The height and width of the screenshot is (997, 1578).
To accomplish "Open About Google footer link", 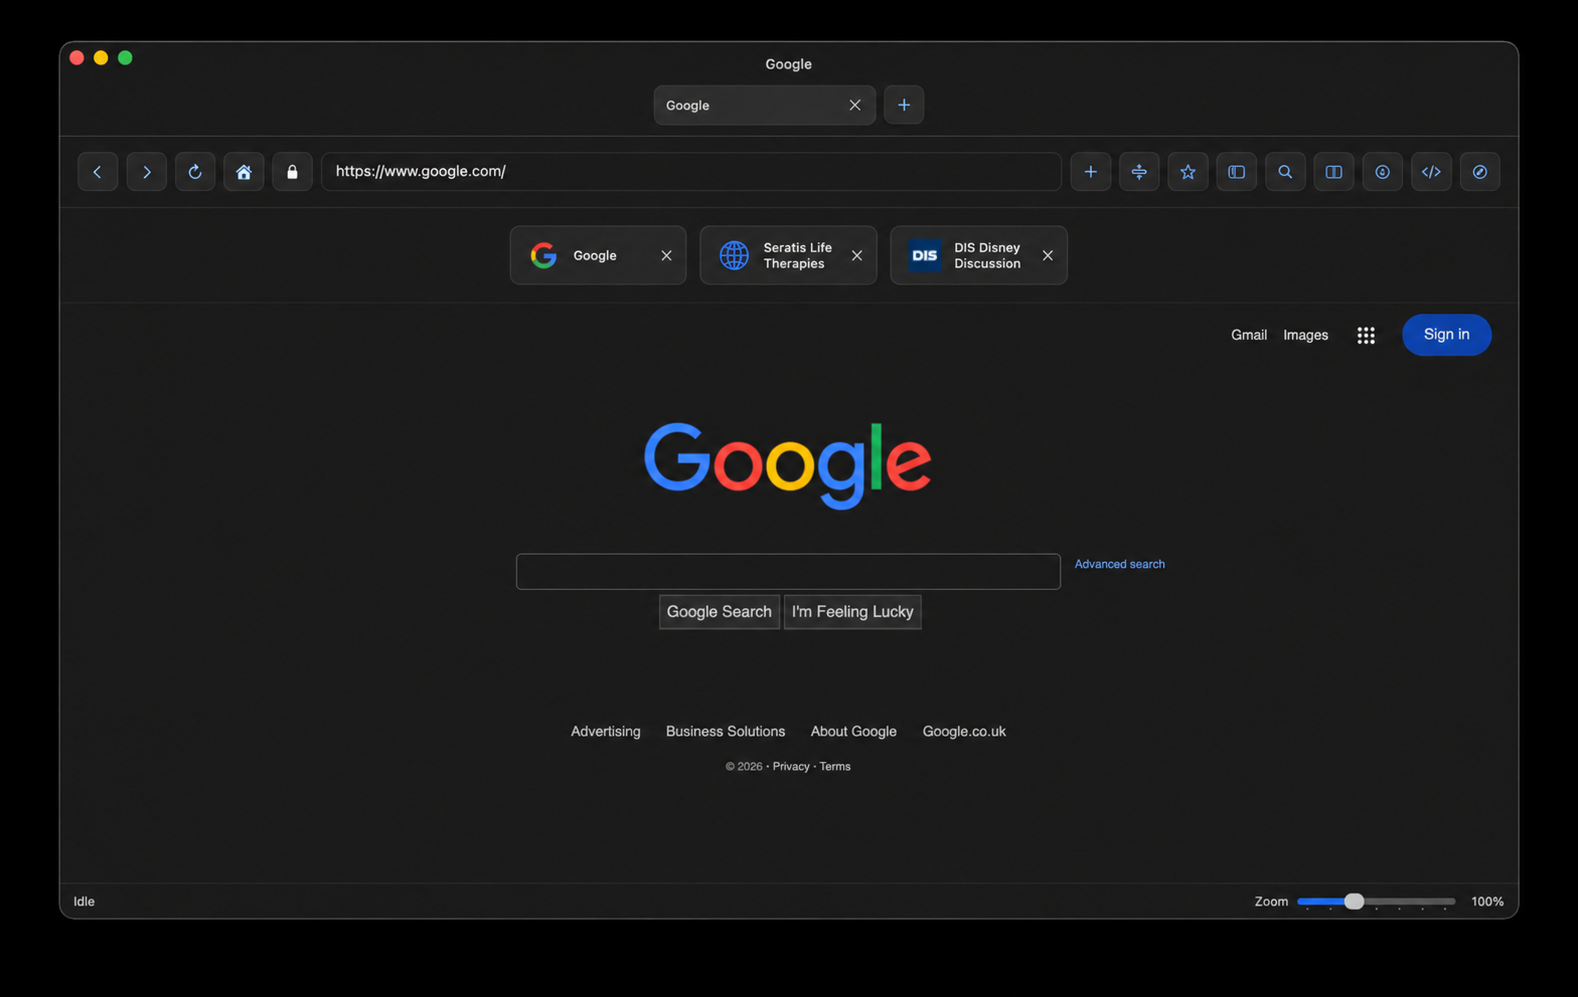I will point(853,732).
